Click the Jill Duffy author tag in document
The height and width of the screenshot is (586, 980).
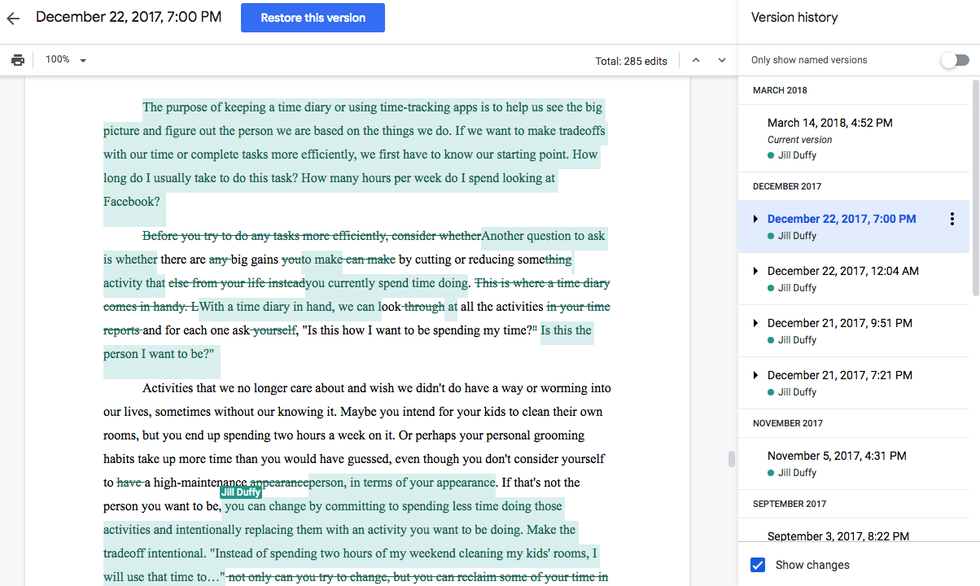coord(241,492)
